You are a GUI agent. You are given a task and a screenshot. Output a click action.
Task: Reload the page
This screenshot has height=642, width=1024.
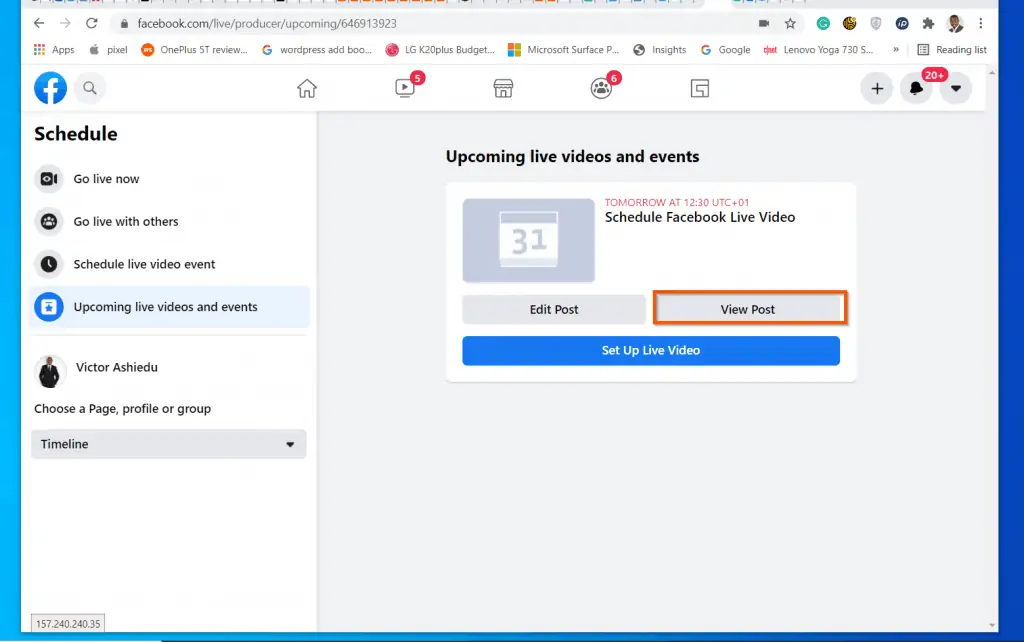click(x=91, y=24)
